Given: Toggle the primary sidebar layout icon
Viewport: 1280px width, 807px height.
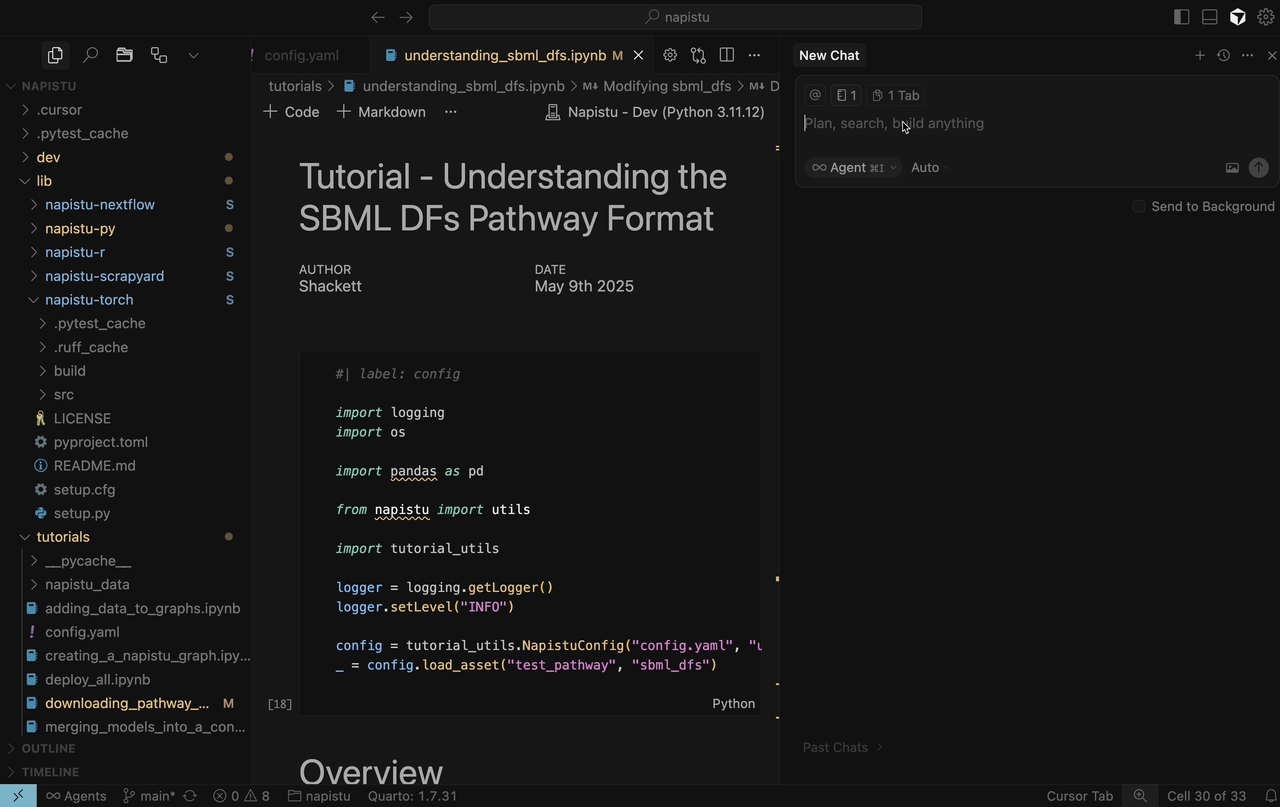Looking at the screenshot, I should coord(1181,17).
